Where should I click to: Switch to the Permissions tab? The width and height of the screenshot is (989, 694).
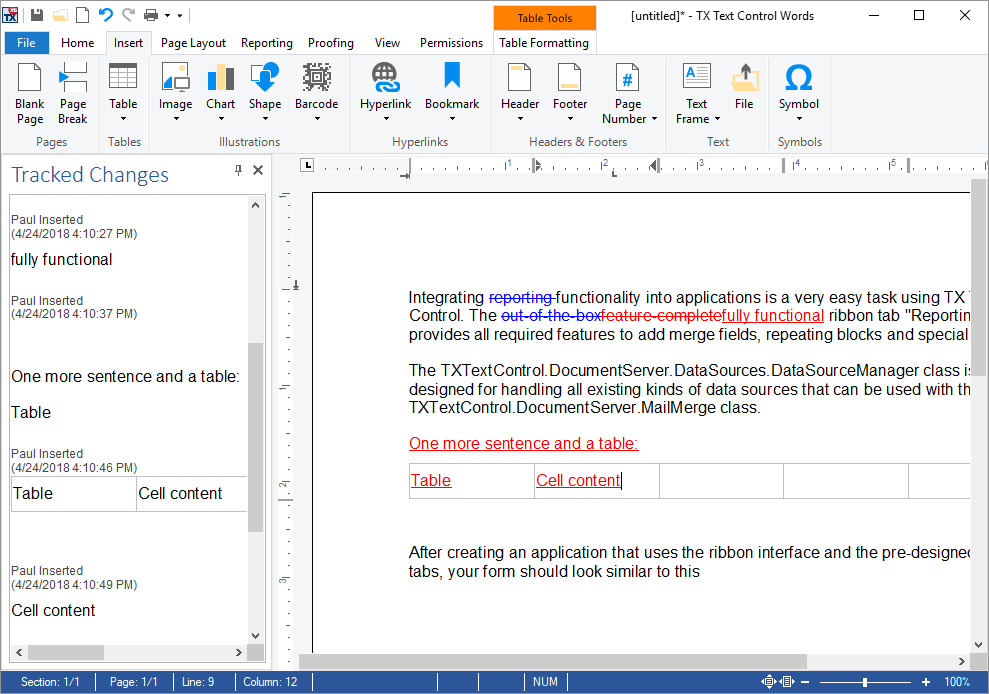click(451, 43)
